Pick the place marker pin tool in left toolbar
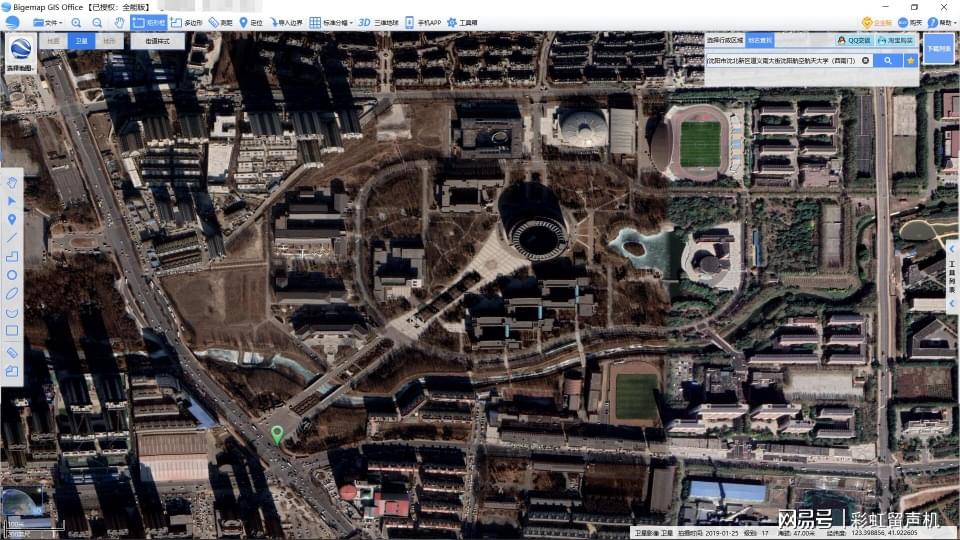 [12, 219]
